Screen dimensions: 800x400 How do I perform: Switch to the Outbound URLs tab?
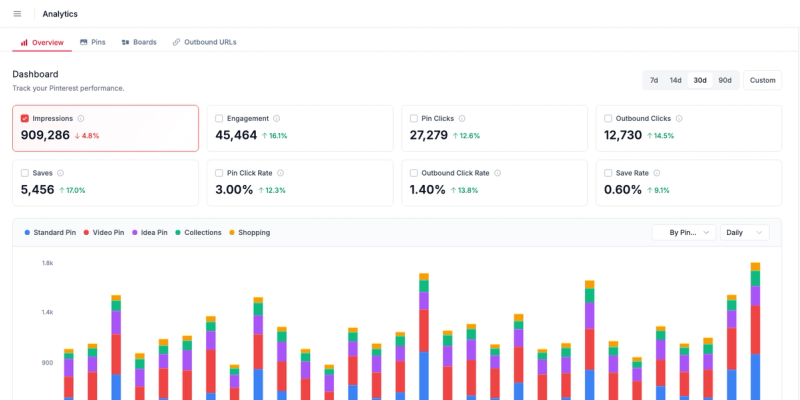click(205, 42)
